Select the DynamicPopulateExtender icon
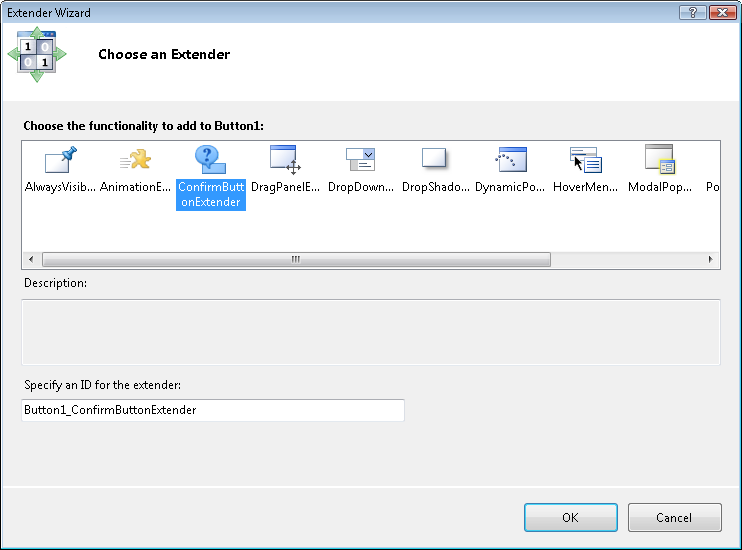Image resolution: width=742 pixels, height=550 pixels. 511,160
